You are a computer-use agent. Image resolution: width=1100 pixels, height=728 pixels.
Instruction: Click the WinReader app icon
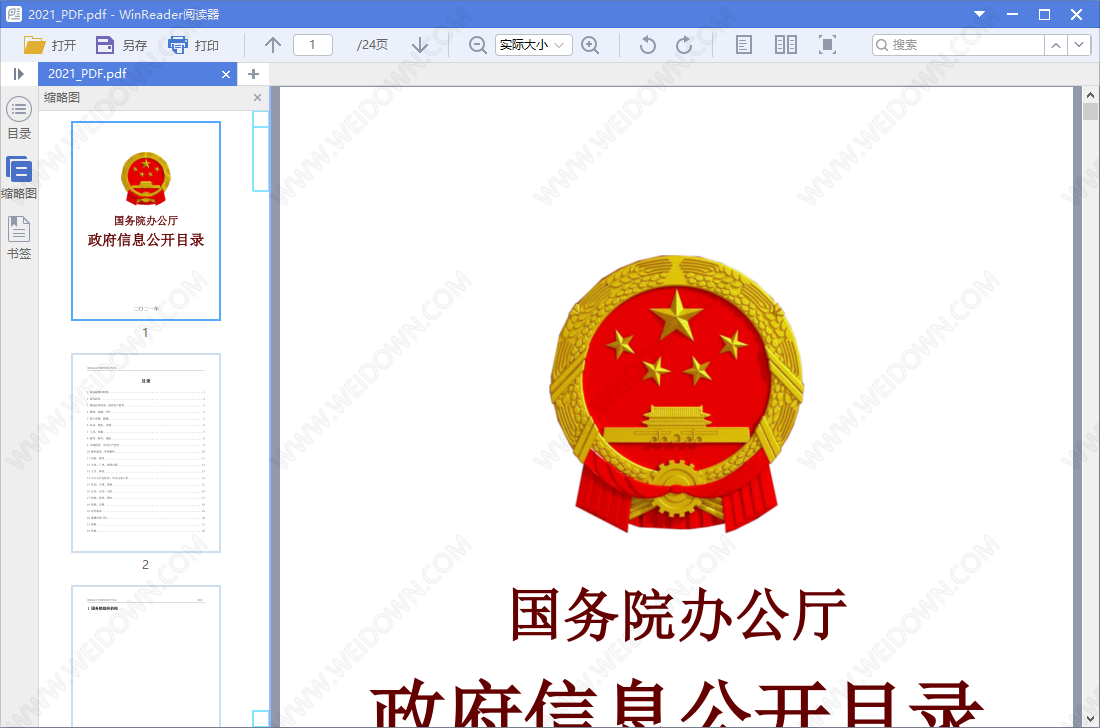pos(13,14)
